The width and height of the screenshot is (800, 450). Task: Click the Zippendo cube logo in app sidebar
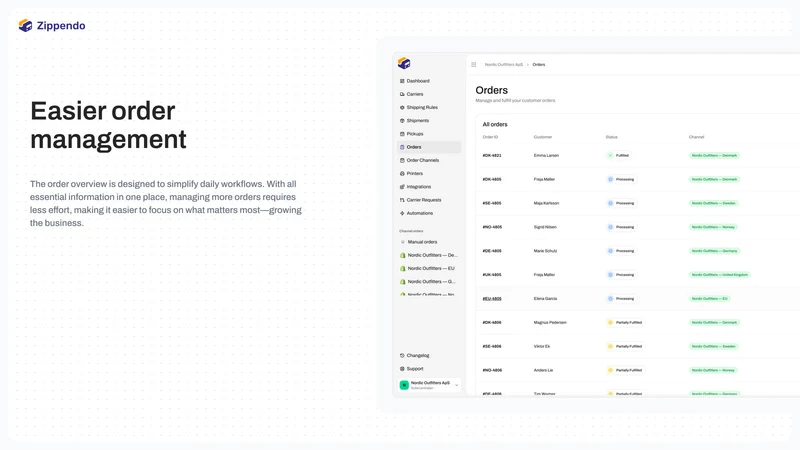pos(404,63)
